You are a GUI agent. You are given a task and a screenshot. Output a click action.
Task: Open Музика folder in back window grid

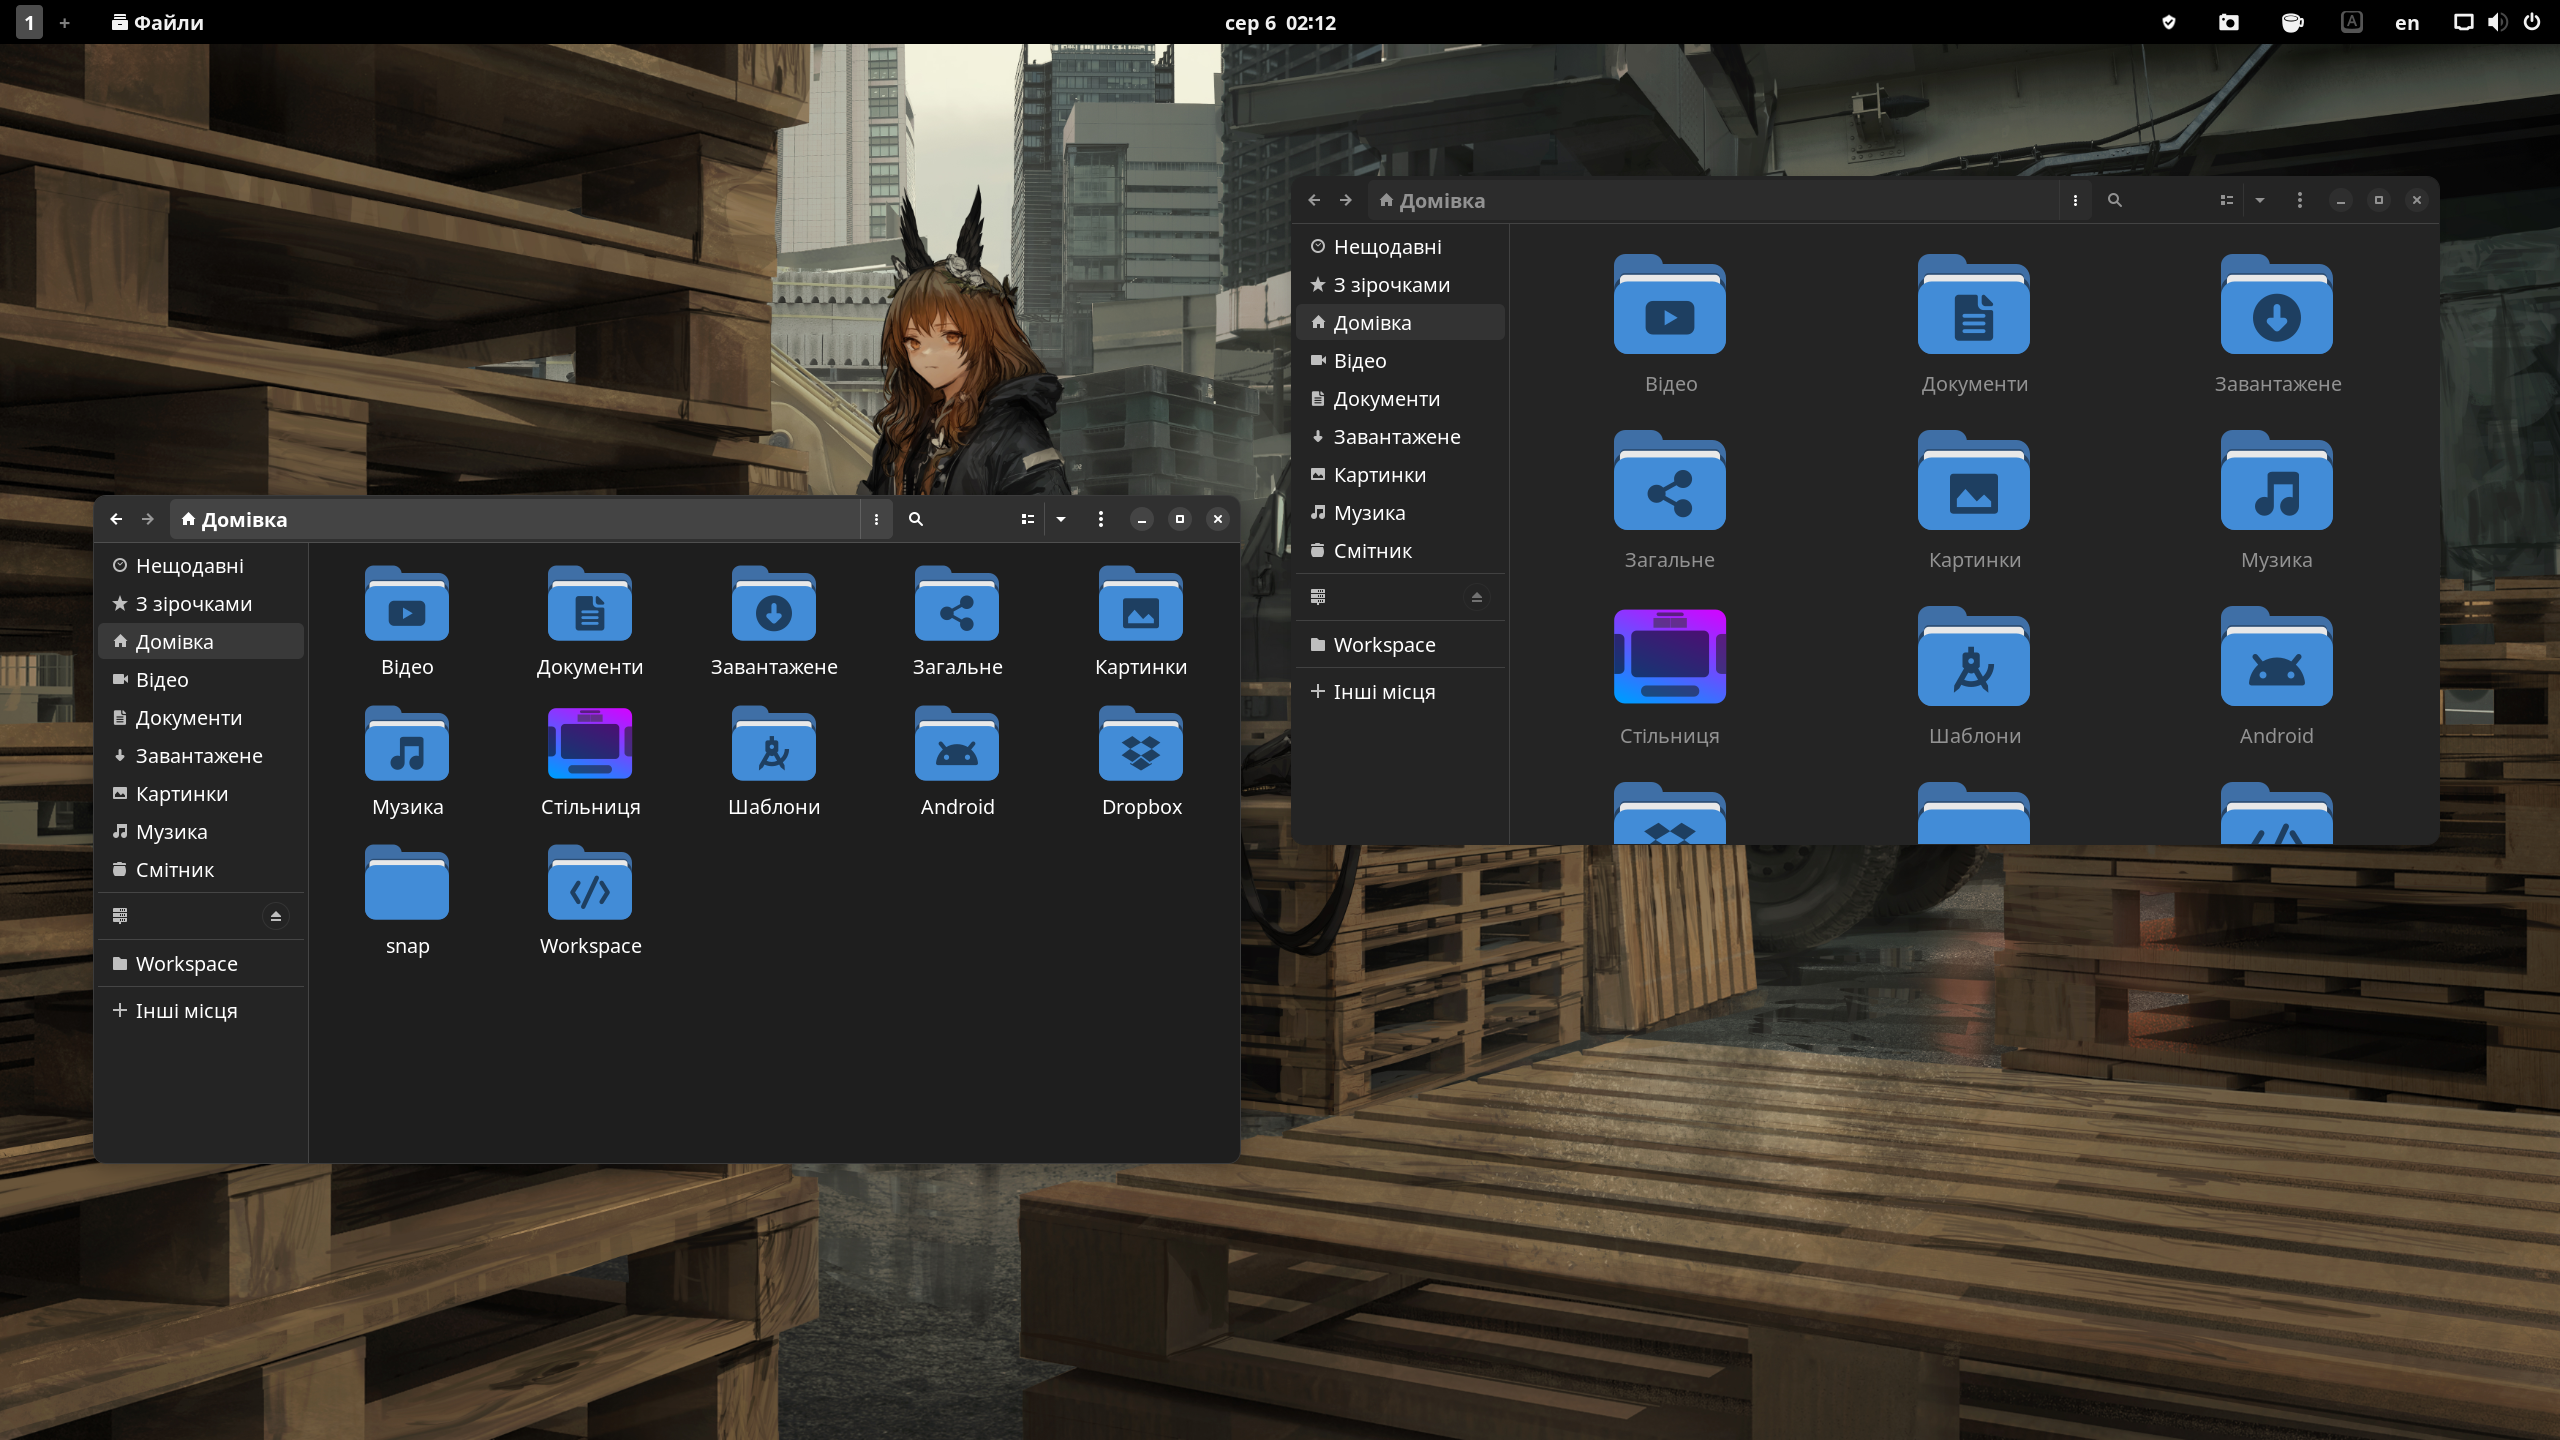coord(2277,501)
